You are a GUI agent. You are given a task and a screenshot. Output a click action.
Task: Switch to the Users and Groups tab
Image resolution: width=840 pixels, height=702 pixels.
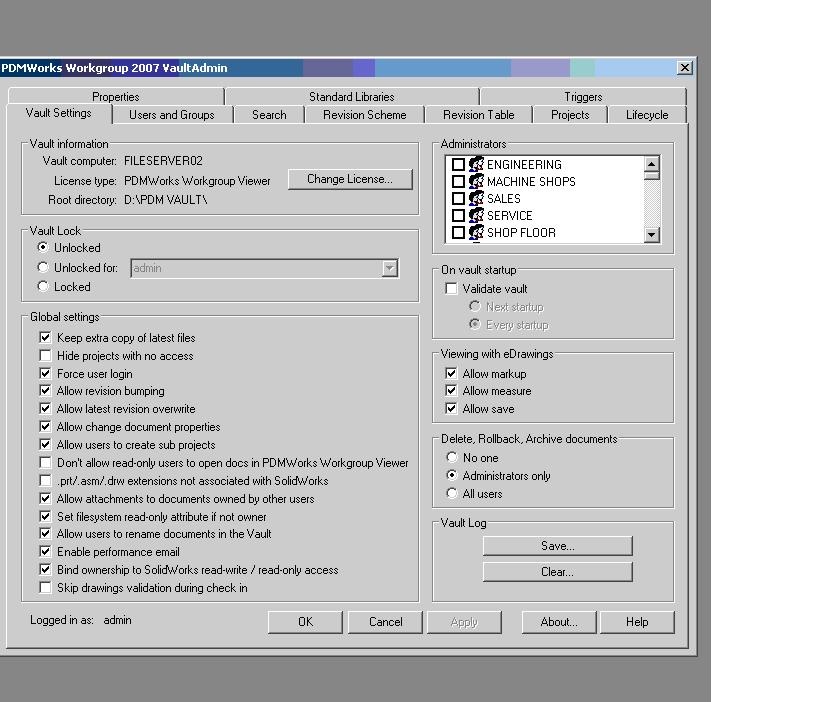[171, 115]
